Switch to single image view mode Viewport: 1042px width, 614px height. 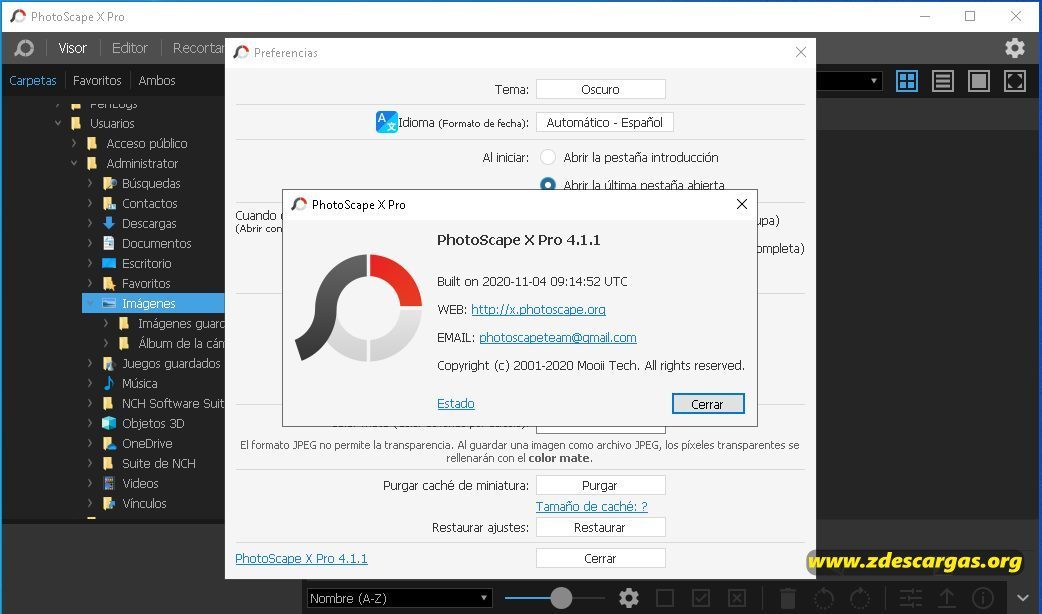click(978, 81)
